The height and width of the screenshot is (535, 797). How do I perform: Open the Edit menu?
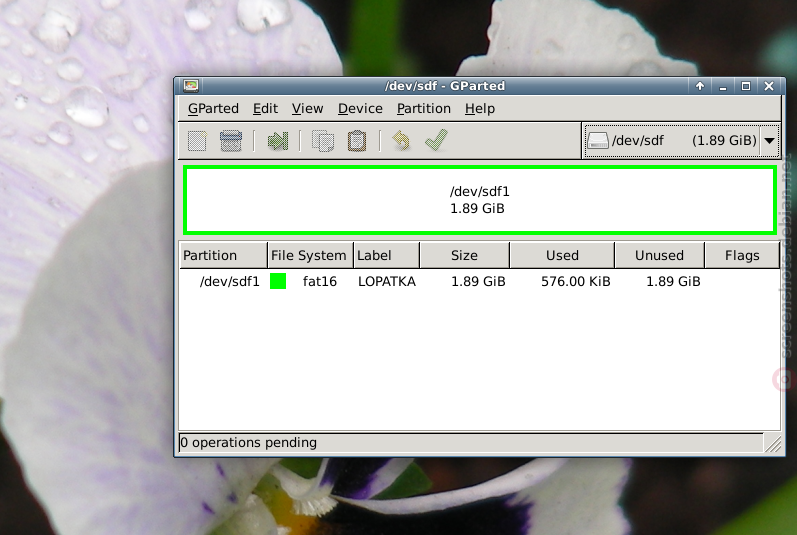(265, 109)
